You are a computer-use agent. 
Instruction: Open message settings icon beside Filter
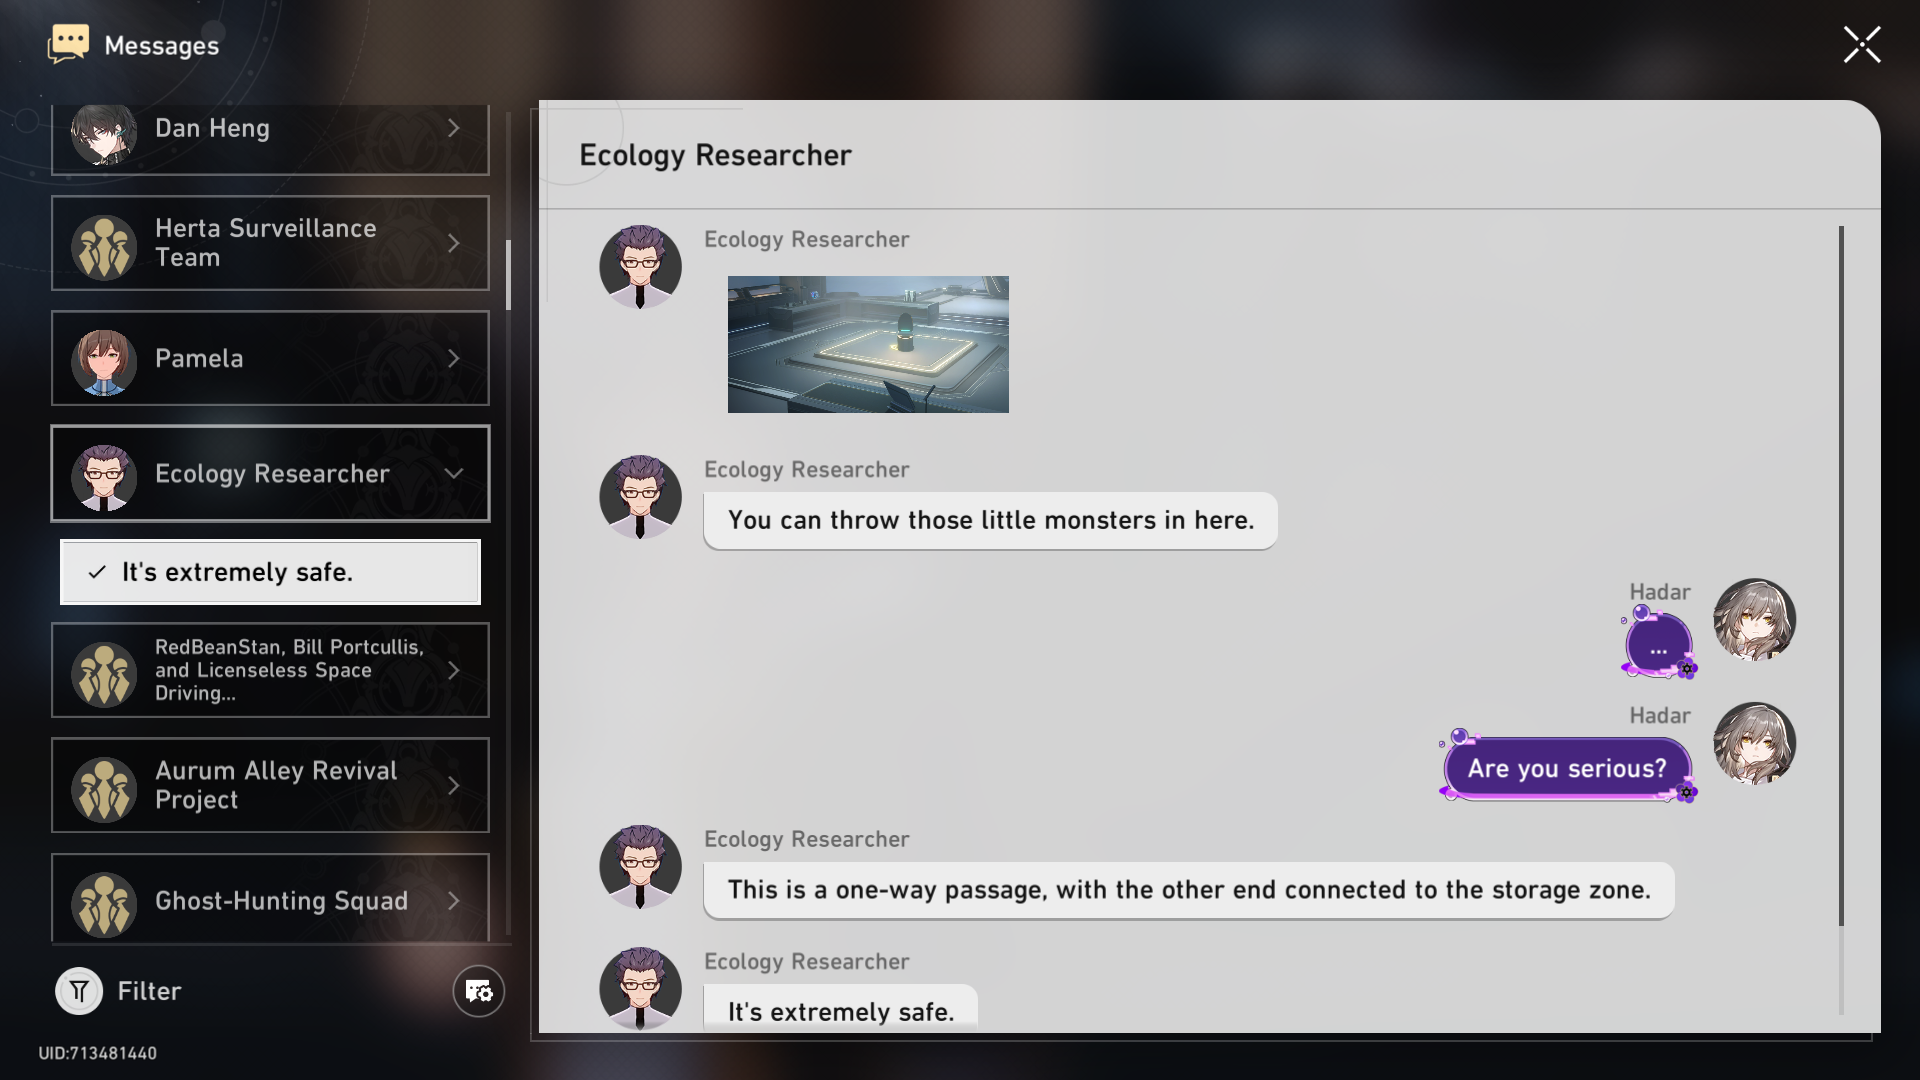coord(478,991)
